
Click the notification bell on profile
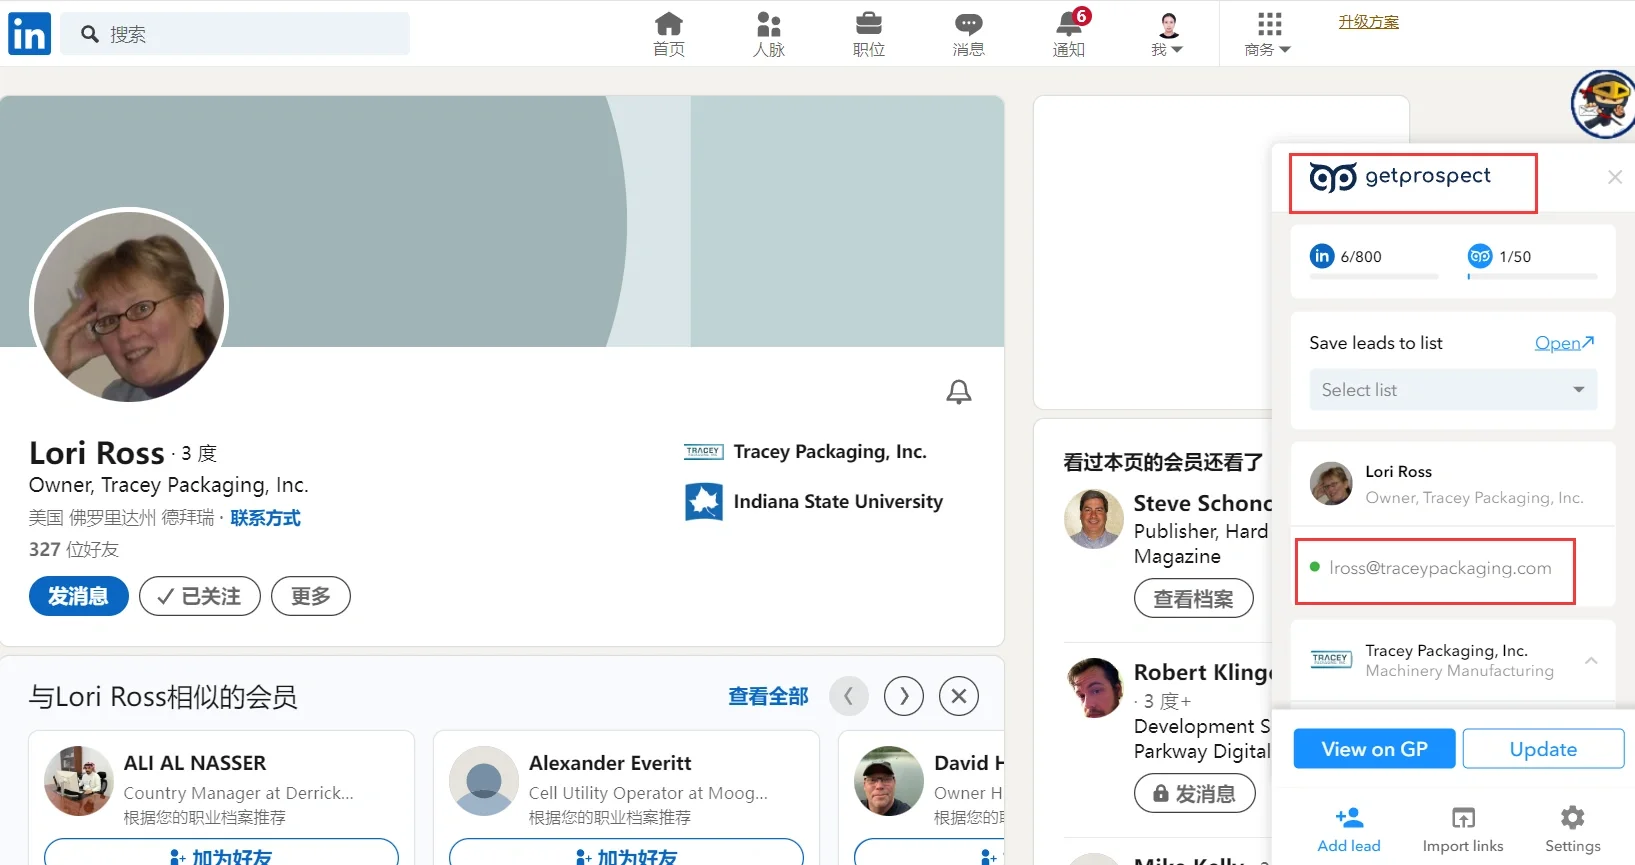point(959,392)
